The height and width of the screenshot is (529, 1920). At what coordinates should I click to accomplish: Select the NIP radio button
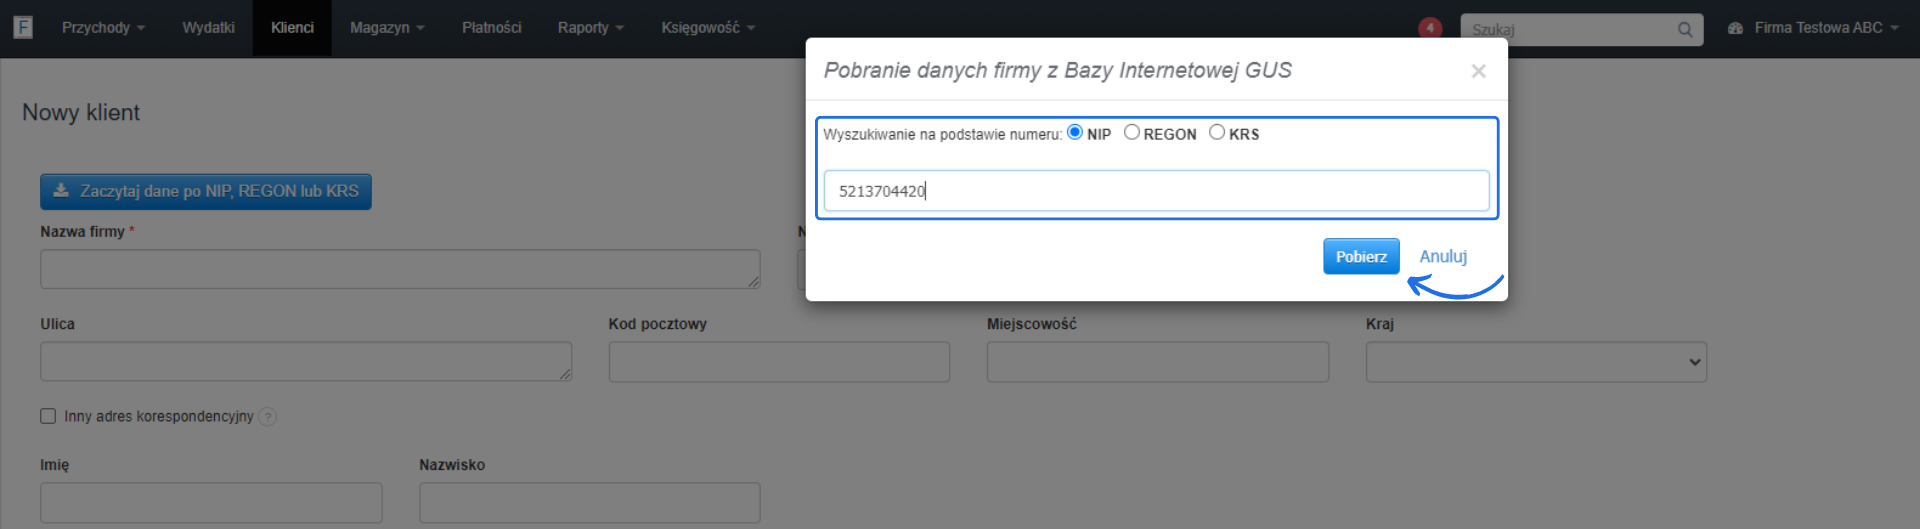click(x=1075, y=132)
